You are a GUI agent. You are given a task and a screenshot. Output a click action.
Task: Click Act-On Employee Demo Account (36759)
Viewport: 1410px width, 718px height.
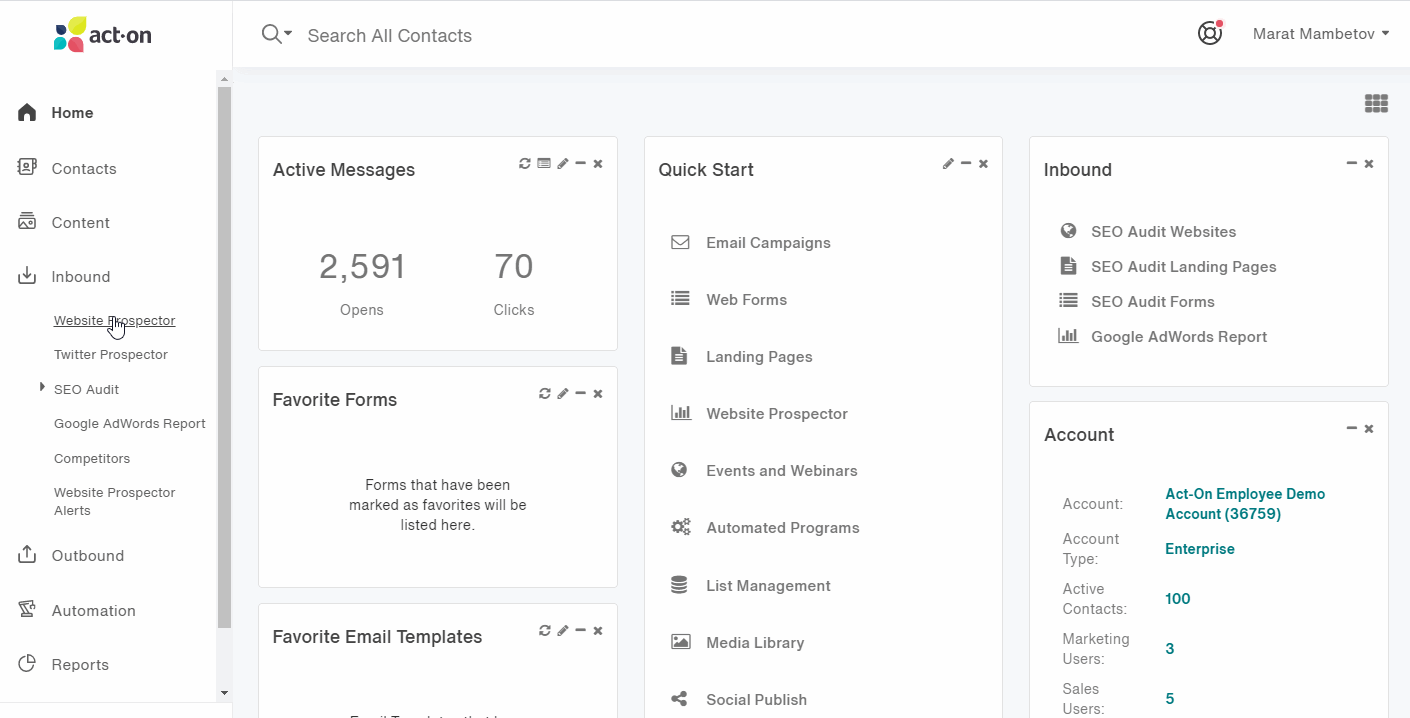pos(1245,504)
